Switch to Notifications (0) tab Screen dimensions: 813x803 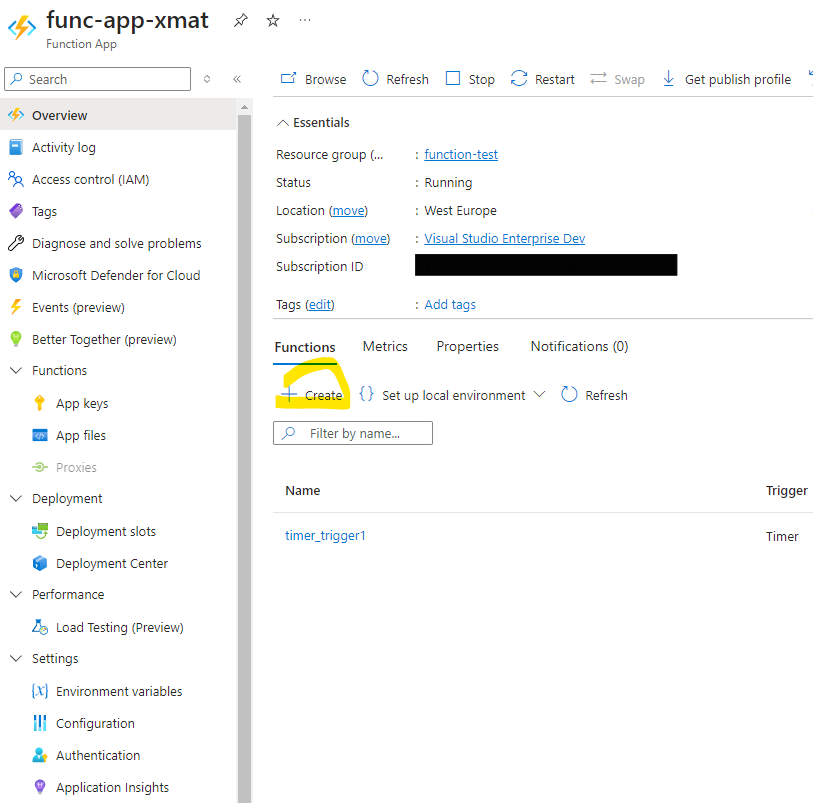[x=579, y=346]
